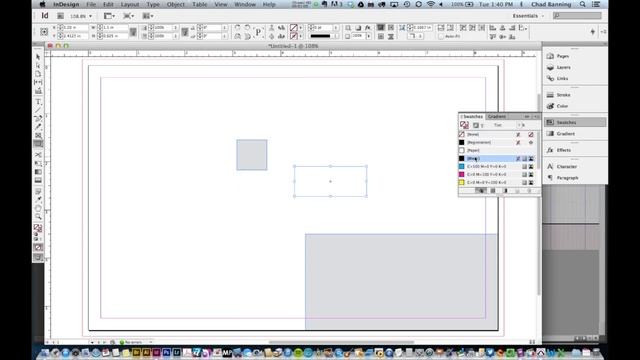Click the rotate 90° clockwise icon
Viewport: 640px width, 360px height.
coord(238,27)
